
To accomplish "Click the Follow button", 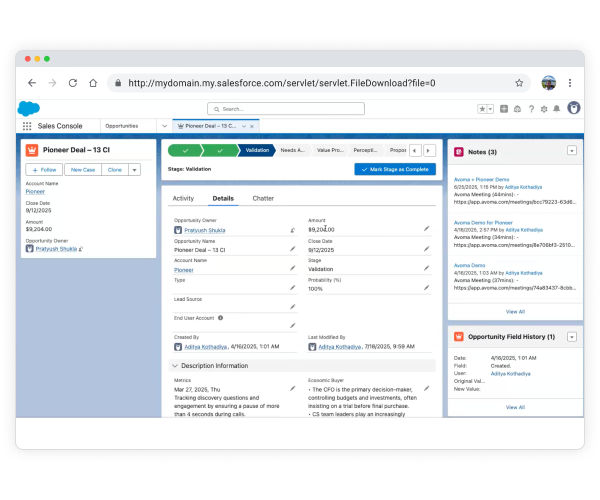I will pos(45,170).
